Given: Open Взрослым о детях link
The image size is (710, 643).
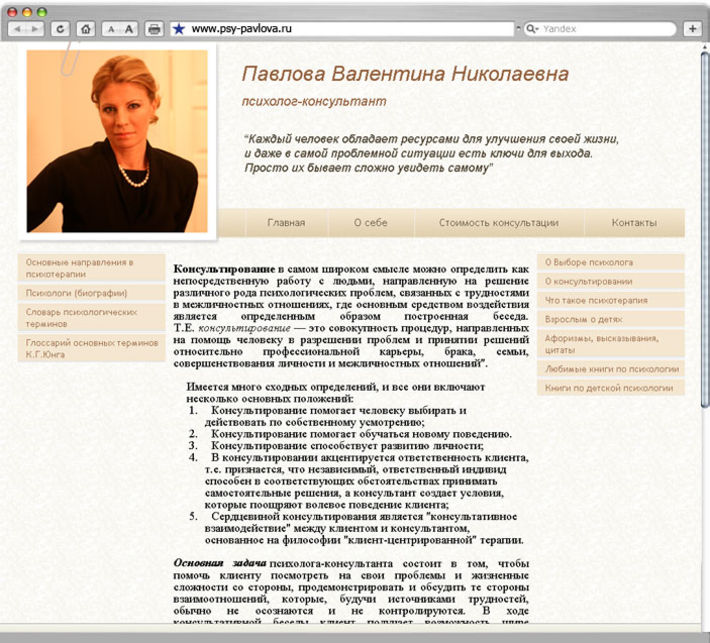Looking at the screenshot, I should point(611,319).
